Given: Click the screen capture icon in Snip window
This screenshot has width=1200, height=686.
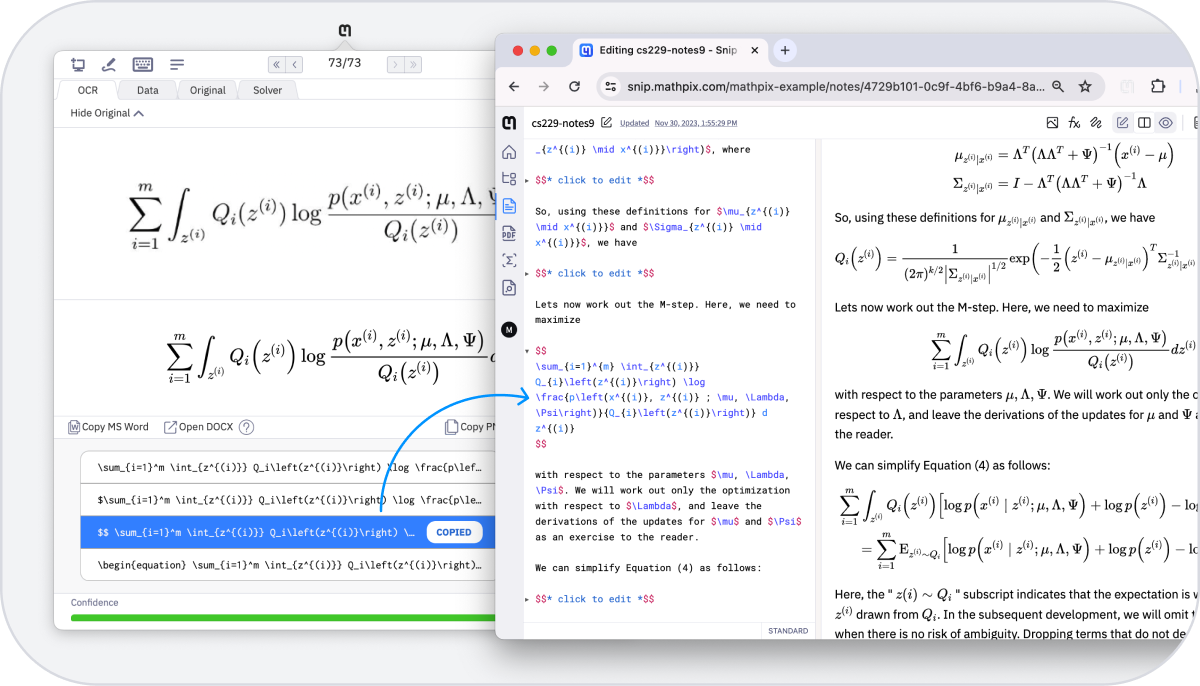Looking at the screenshot, I should [78, 64].
